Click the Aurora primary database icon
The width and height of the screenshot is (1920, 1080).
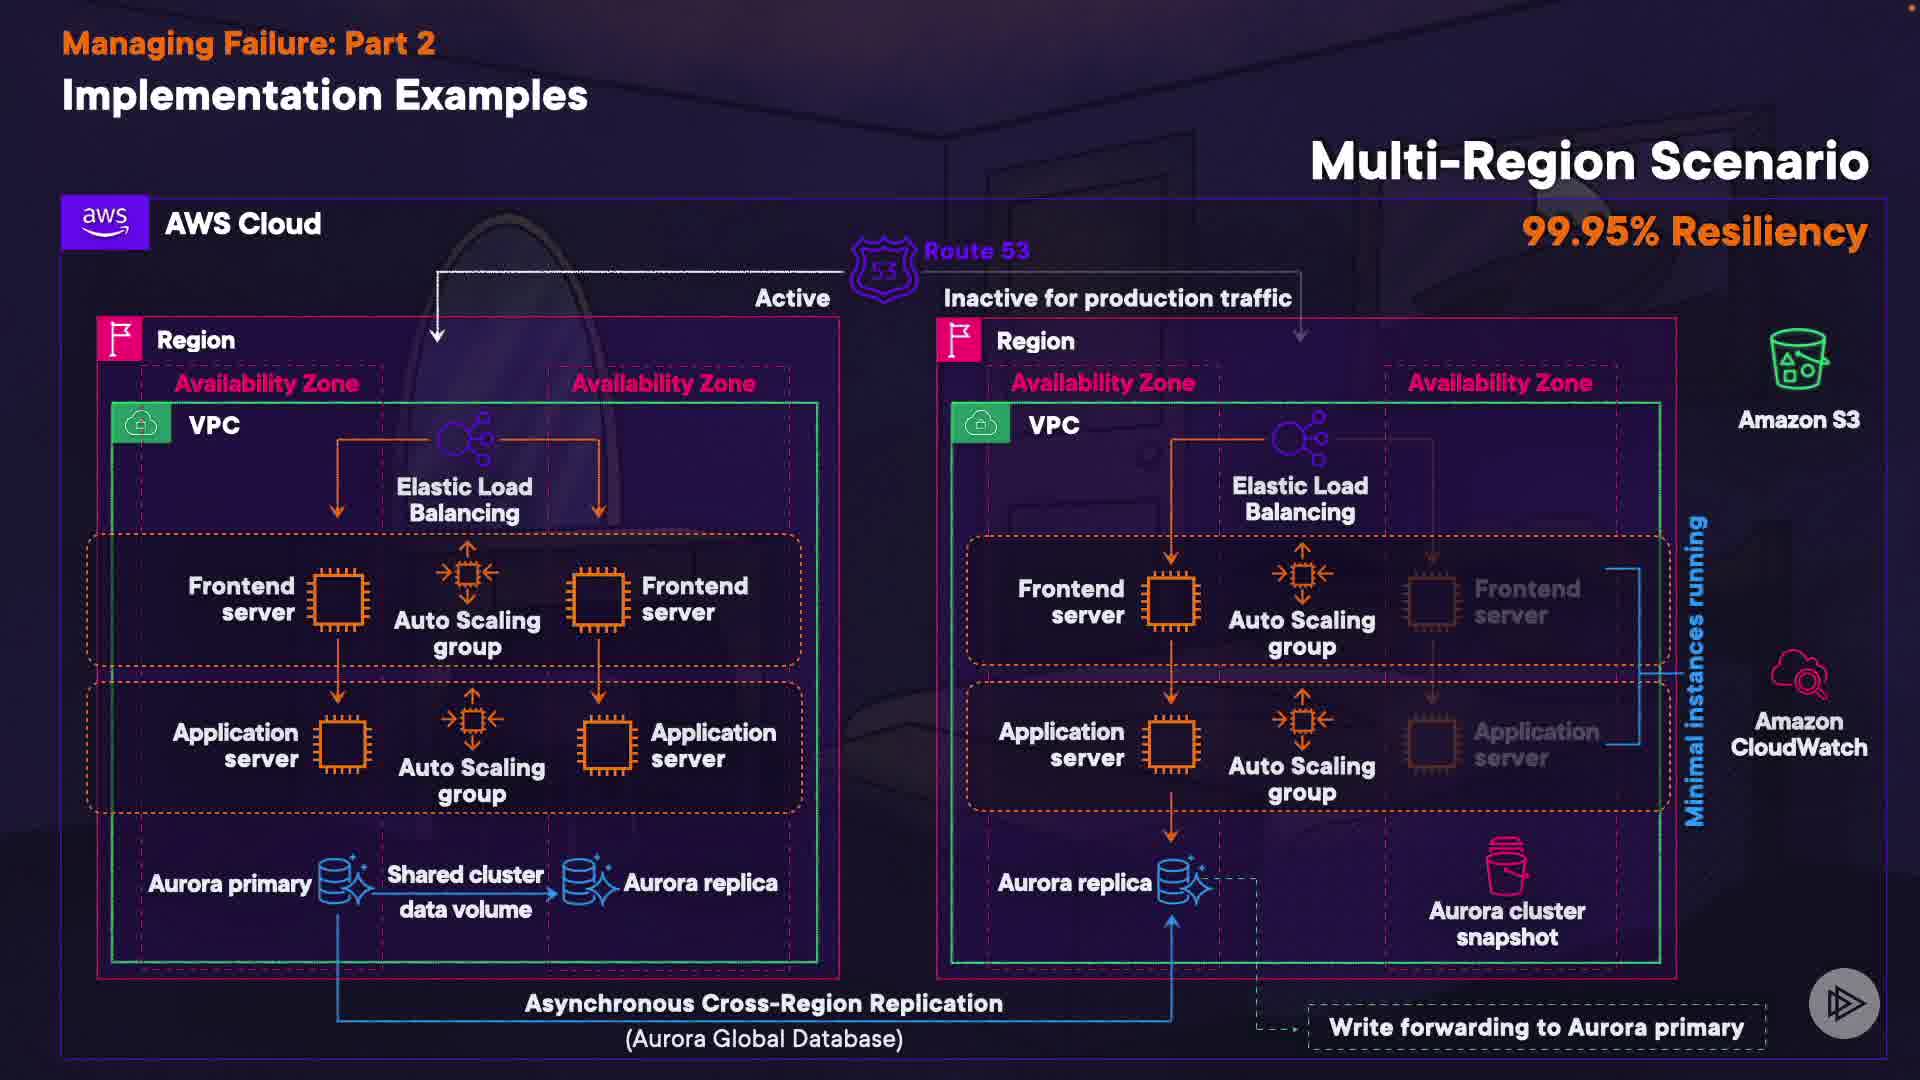click(342, 881)
